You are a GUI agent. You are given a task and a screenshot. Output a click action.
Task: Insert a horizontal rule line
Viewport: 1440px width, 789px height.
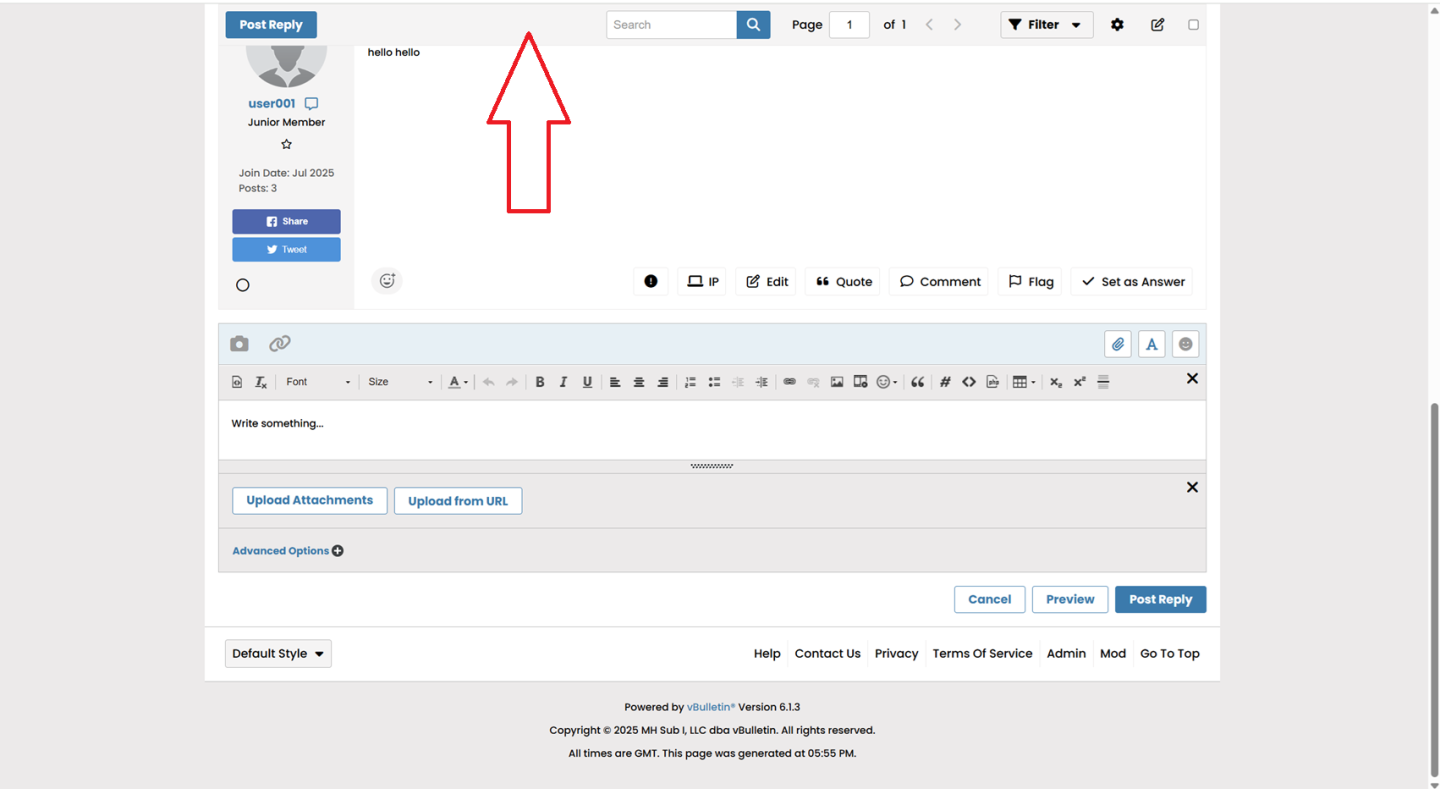[1104, 382]
